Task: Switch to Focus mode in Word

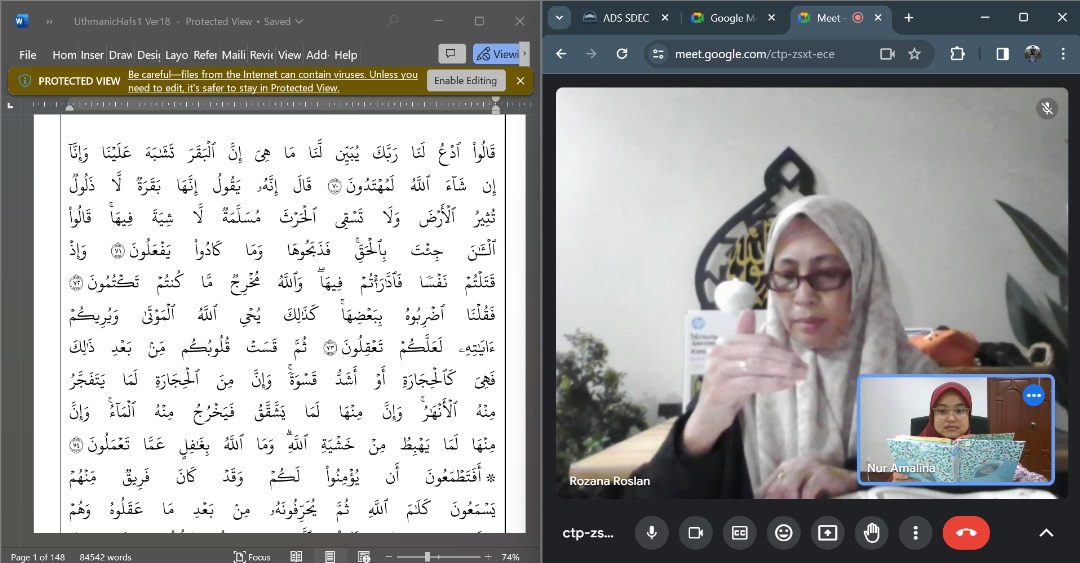Action: [x=252, y=557]
